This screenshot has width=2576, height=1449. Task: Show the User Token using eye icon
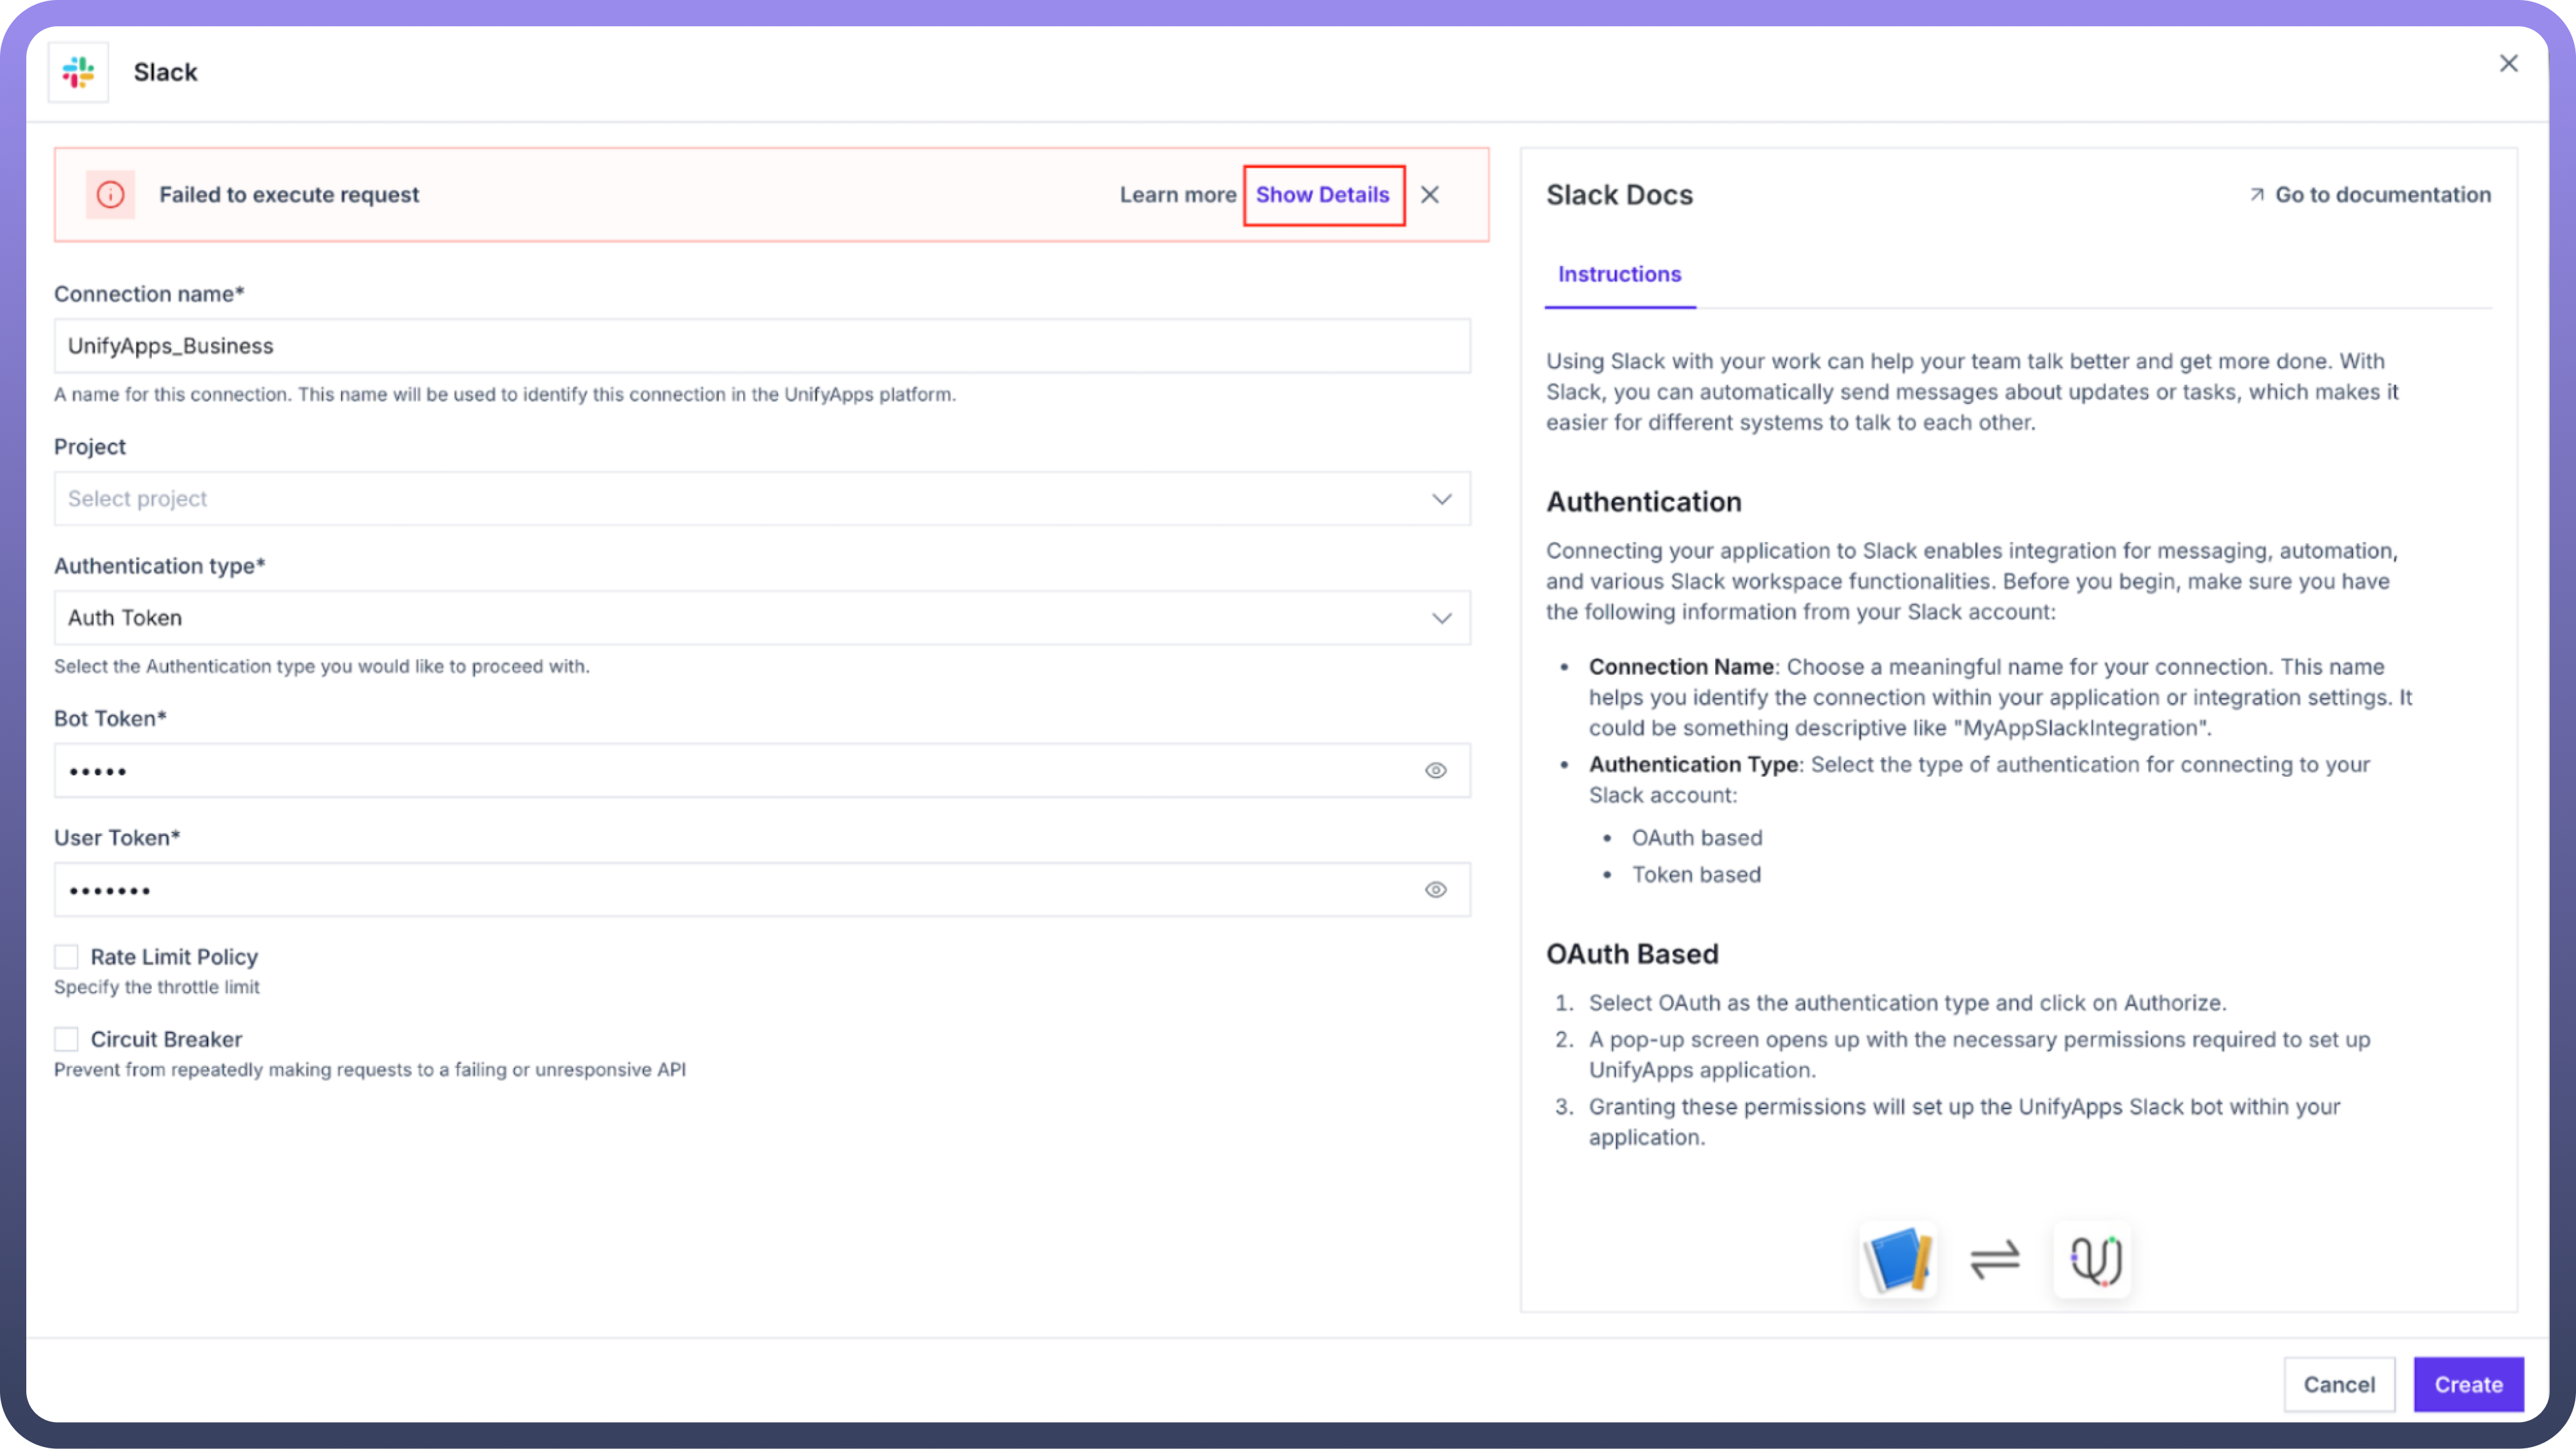tap(1435, 889)
